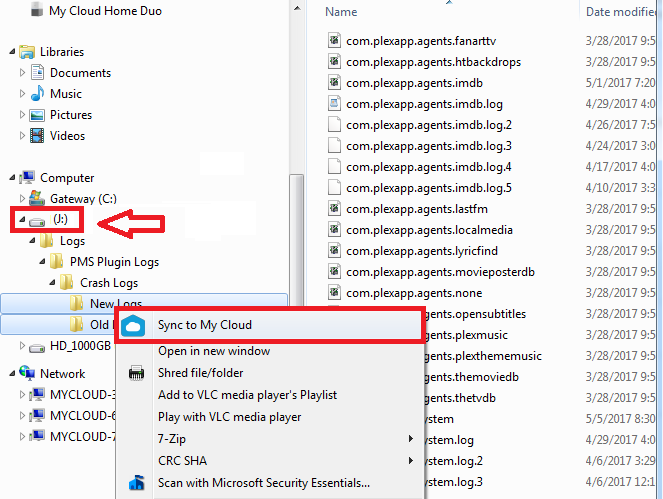Collapse the Libraries tree node
This screenshot has width=663, height=499.
pos(12,52)
